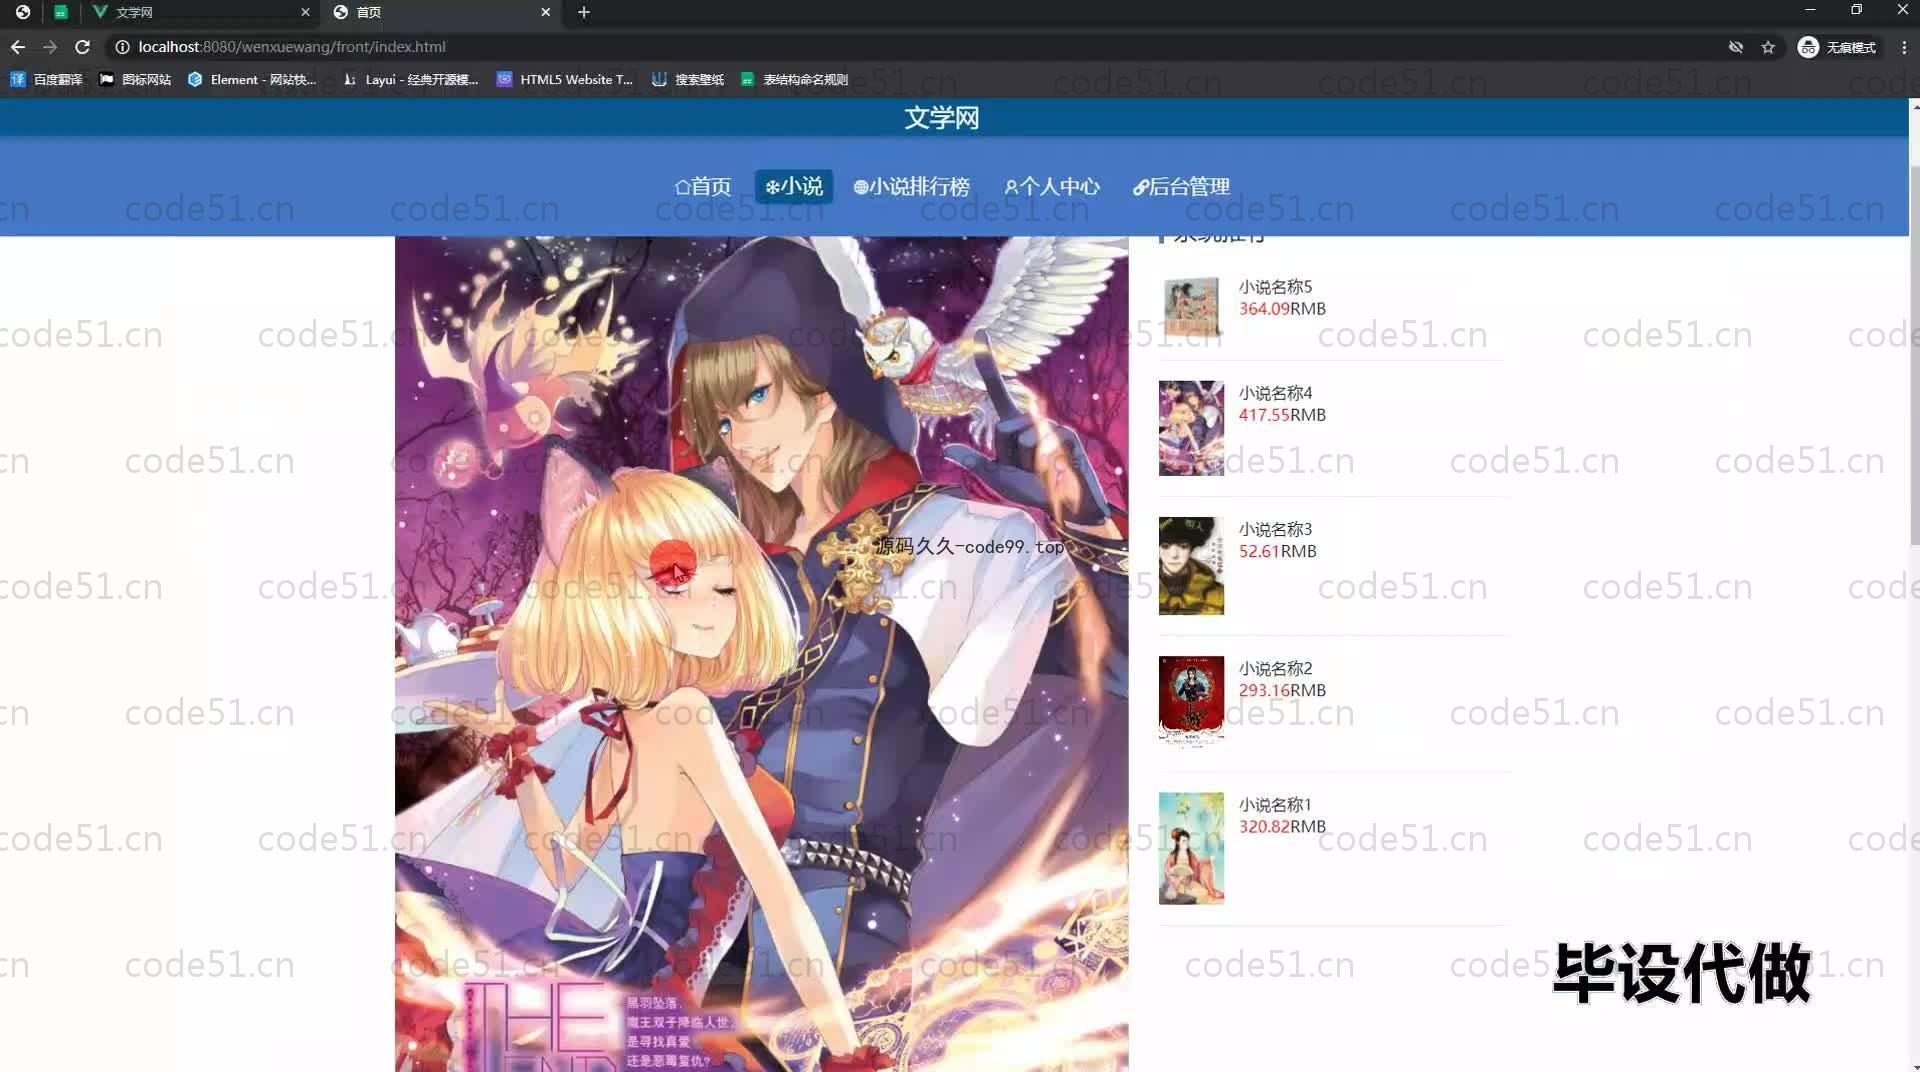Click the price 364.09RMB
The image size is (1920, 1072).
1282,309
